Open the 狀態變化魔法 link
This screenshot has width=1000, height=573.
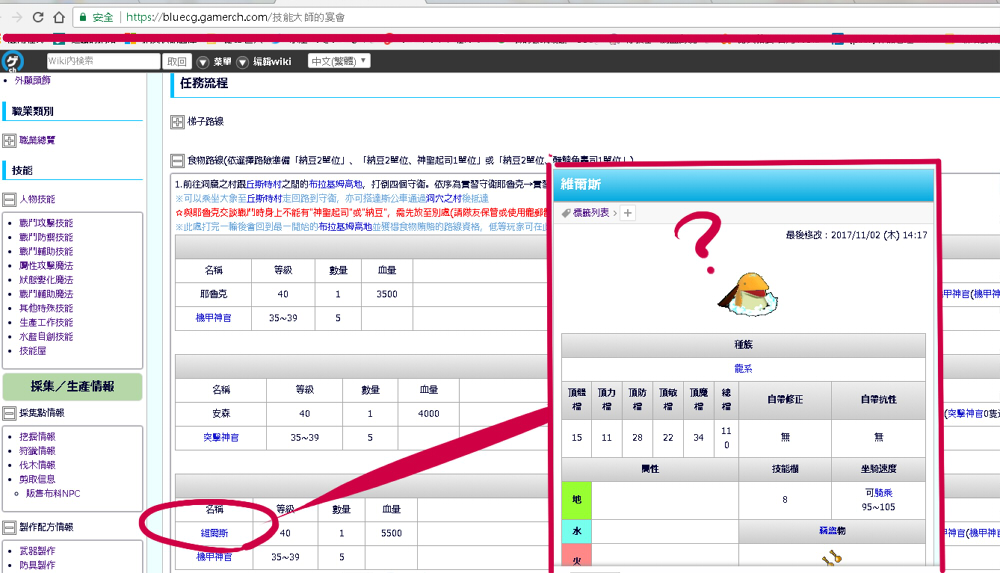[46, 279]
